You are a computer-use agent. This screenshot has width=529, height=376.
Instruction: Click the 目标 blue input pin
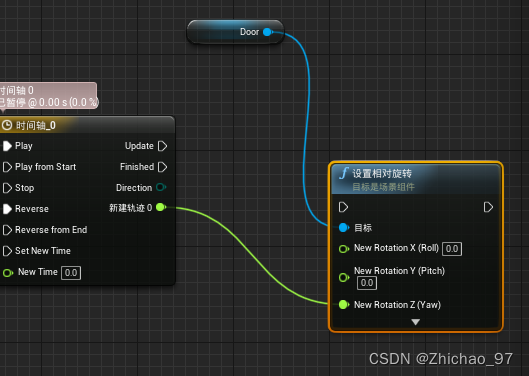tap(344, 228)
